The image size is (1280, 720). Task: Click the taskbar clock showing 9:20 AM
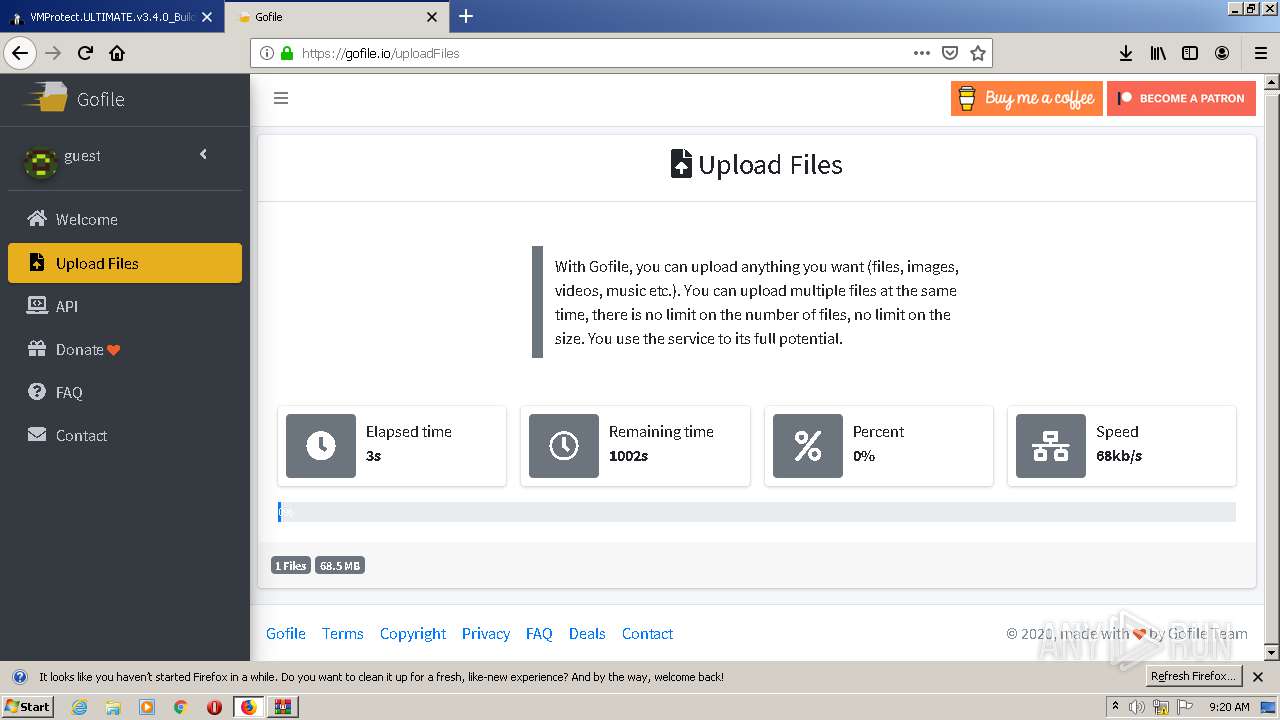[1229, 707]
